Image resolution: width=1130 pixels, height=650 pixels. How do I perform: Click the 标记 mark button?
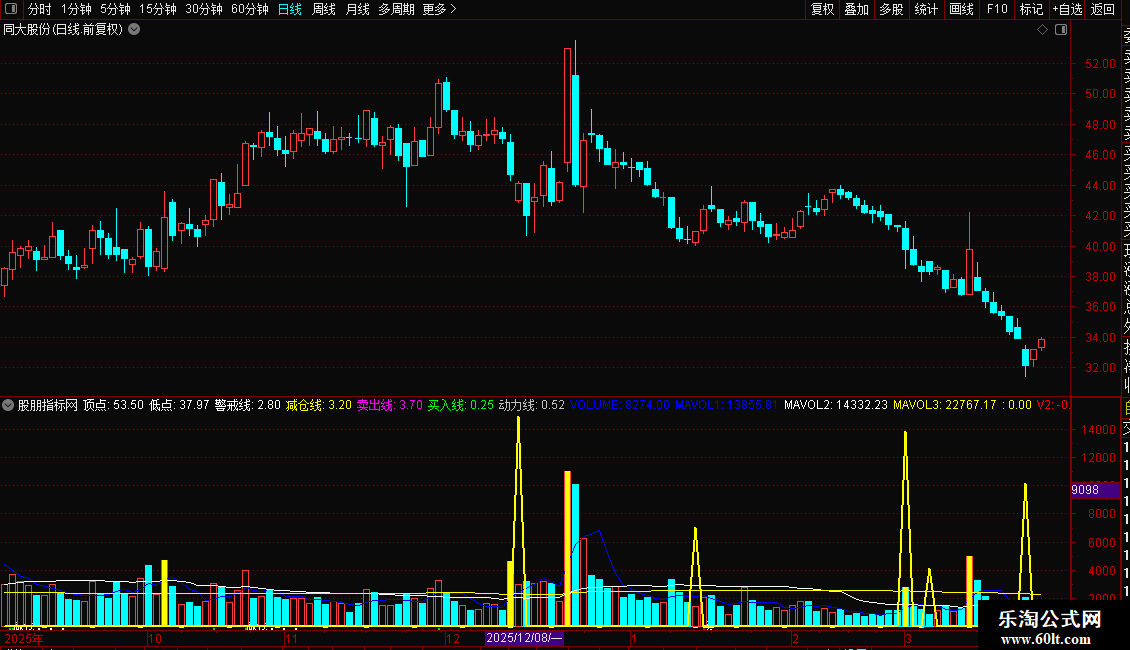click(x=1031, y=9)
